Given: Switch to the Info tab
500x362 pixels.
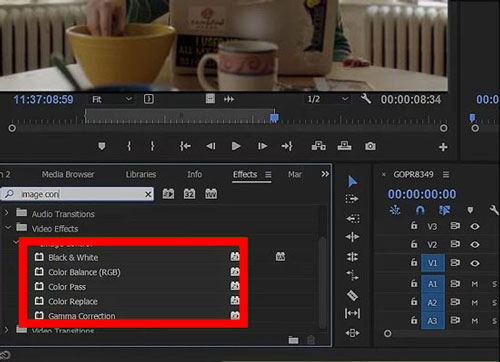Looking at the screenshot, I should pyautogui.click(x=194, y=174).
